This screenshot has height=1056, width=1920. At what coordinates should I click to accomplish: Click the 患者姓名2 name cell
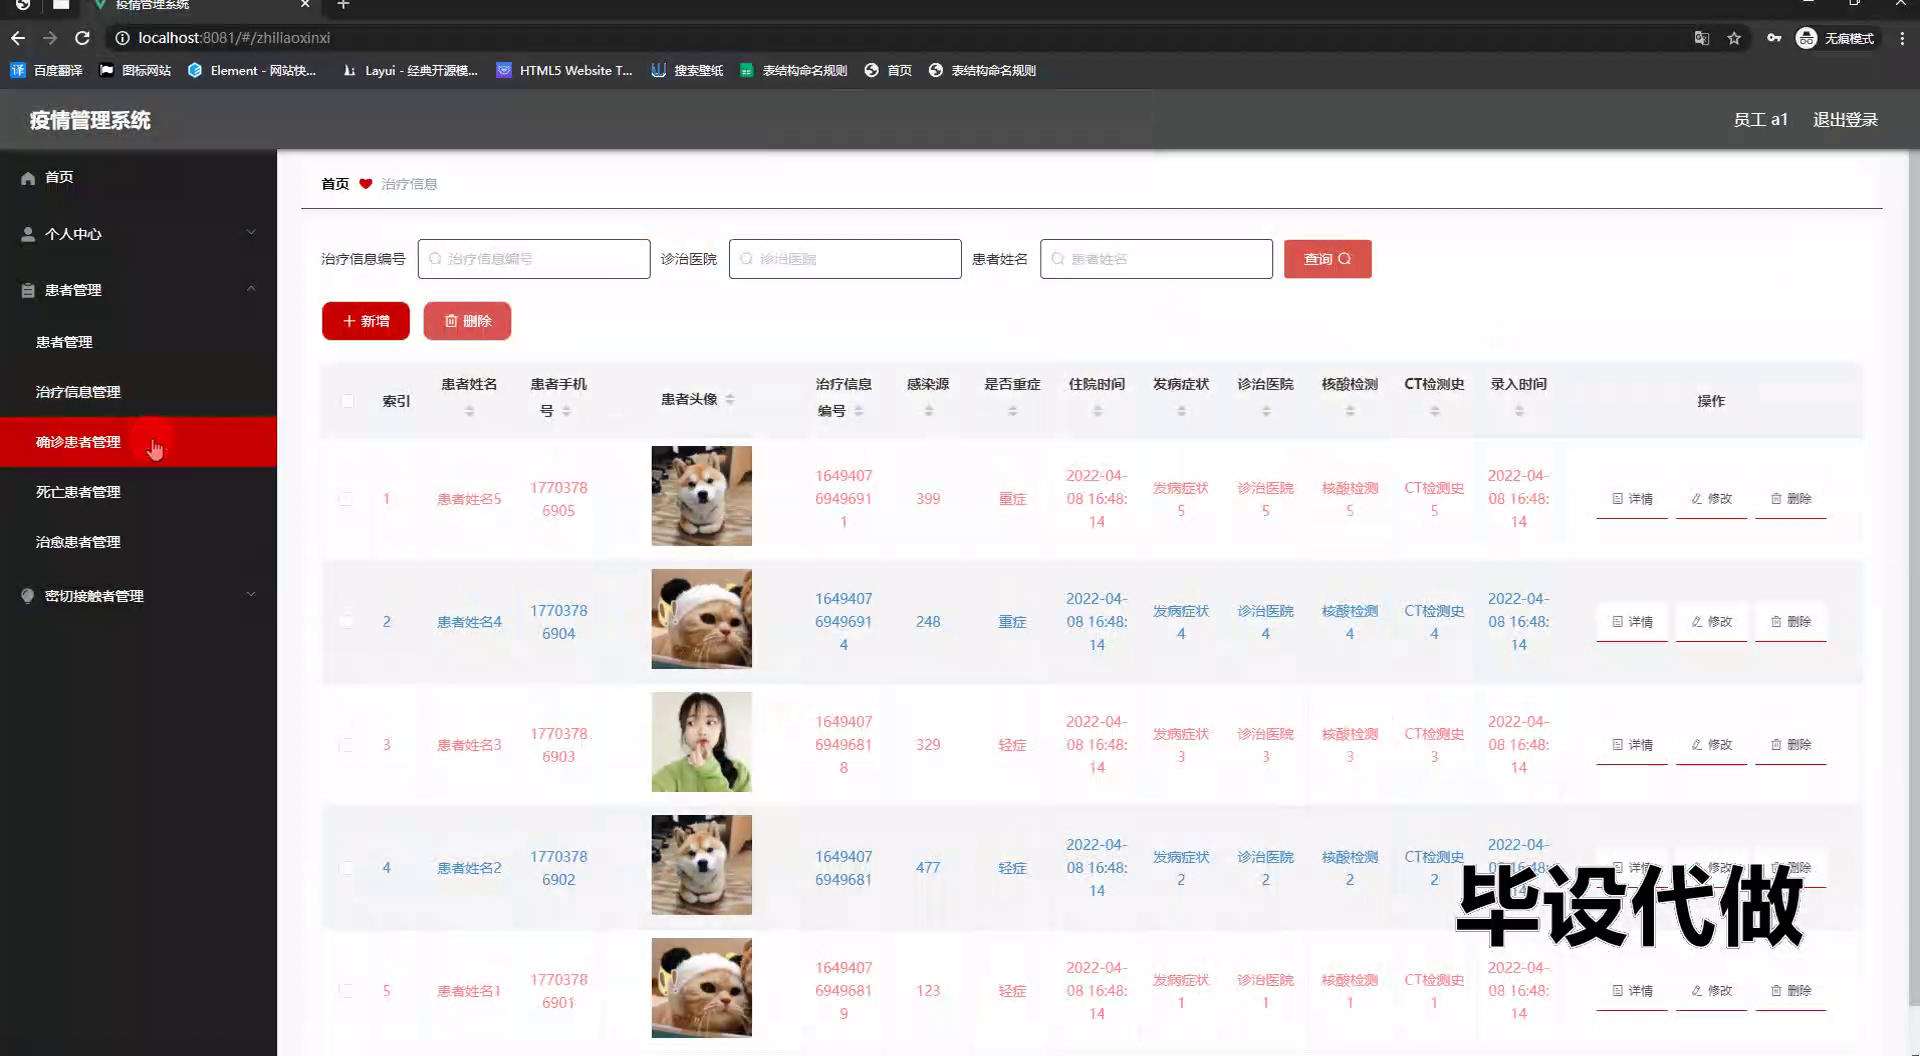coord(469,868)
